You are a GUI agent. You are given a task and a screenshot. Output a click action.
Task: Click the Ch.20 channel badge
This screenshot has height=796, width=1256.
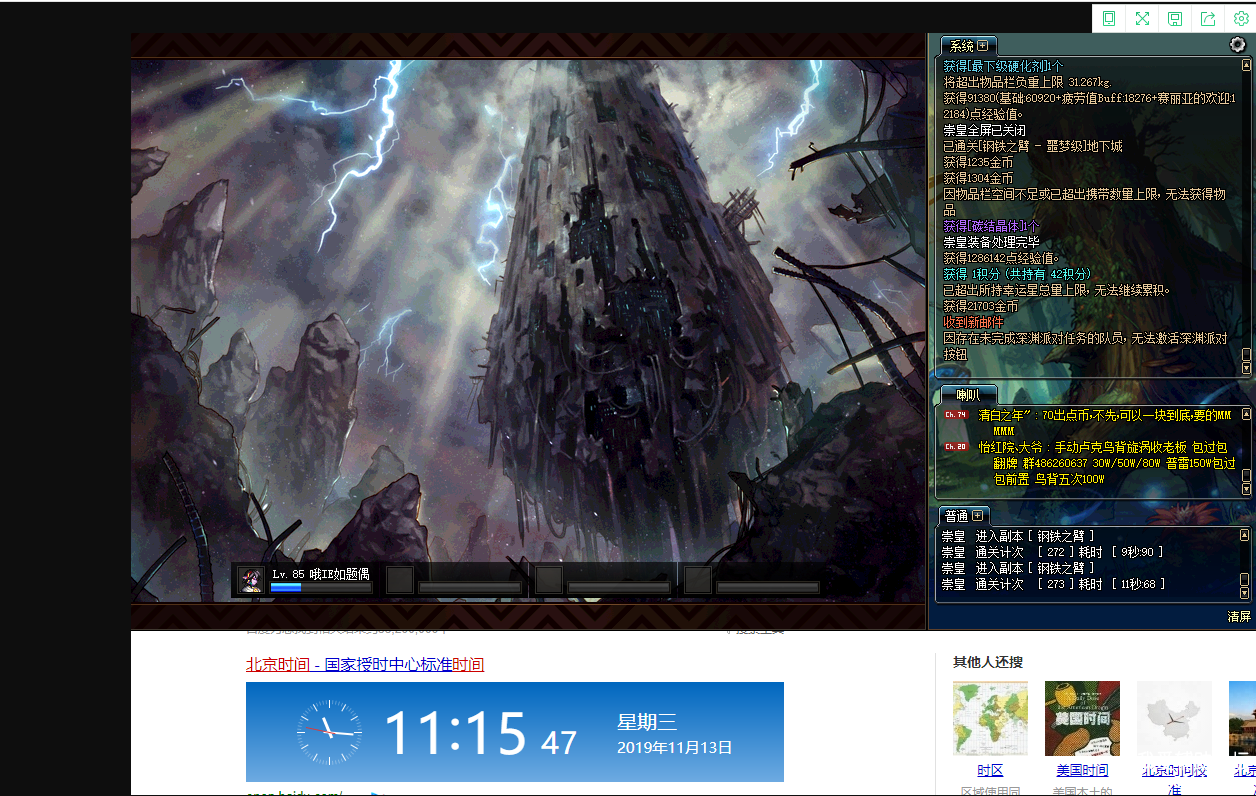(x=956, y=447)
